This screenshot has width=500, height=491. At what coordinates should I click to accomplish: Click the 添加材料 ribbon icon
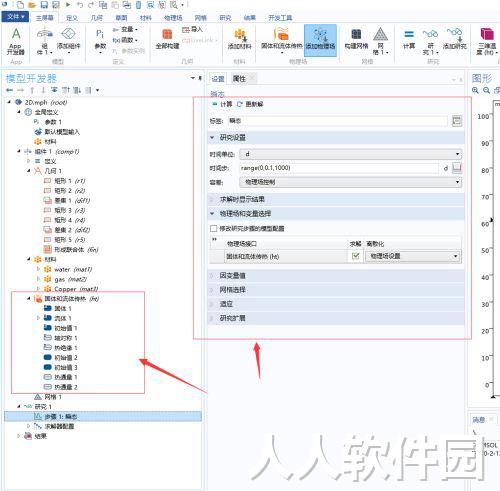click(239, 39)
